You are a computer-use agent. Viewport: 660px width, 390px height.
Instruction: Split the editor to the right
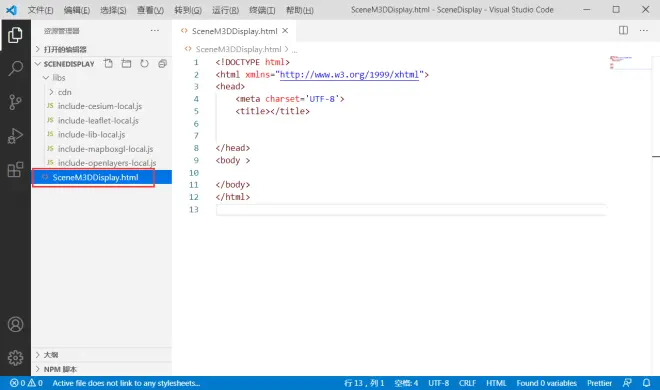[x=623, y=30]
